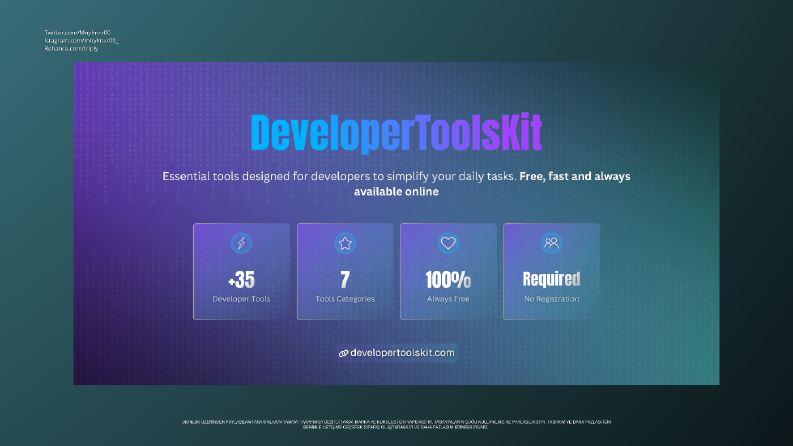793x446 pixels.
Task: Select the 7 Tools Categories card
Action: [345, 272]
